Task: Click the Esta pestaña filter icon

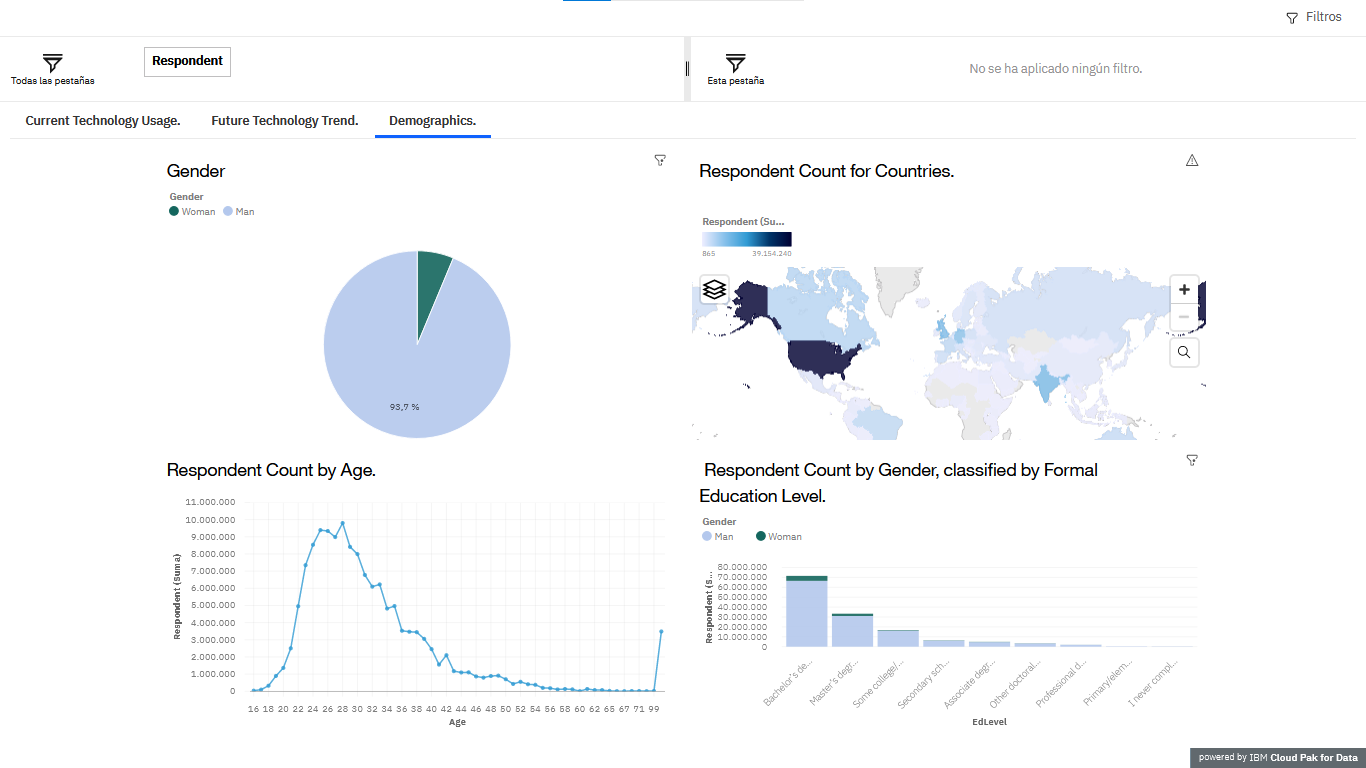Action: (735, 63)
